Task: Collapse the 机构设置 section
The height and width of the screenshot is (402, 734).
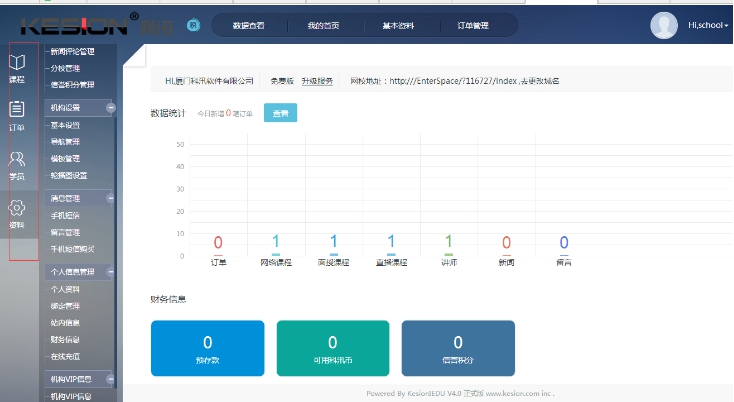Action: coord(110,108)
